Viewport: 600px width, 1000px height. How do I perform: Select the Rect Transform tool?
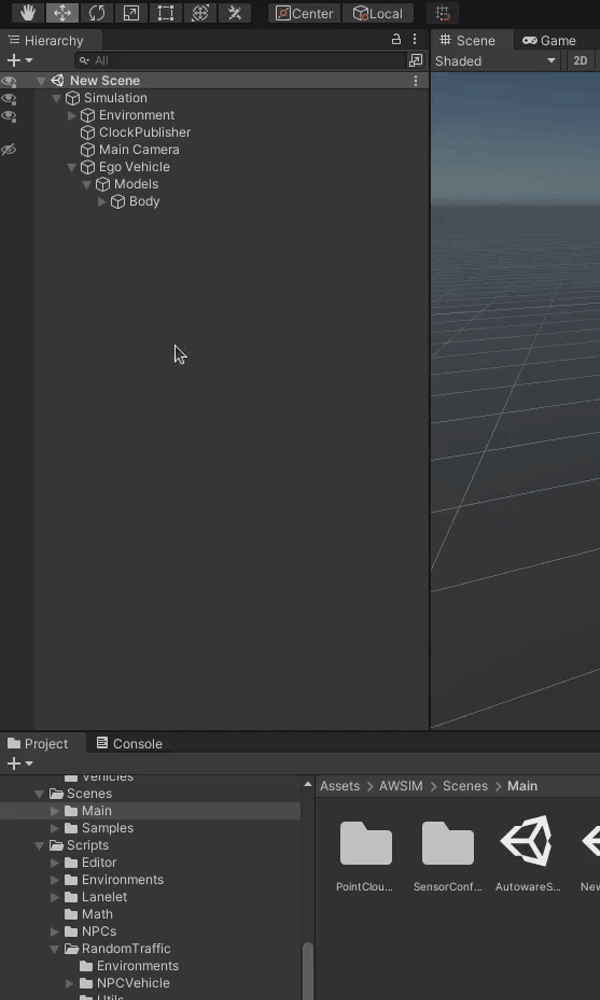coord(166,13)
